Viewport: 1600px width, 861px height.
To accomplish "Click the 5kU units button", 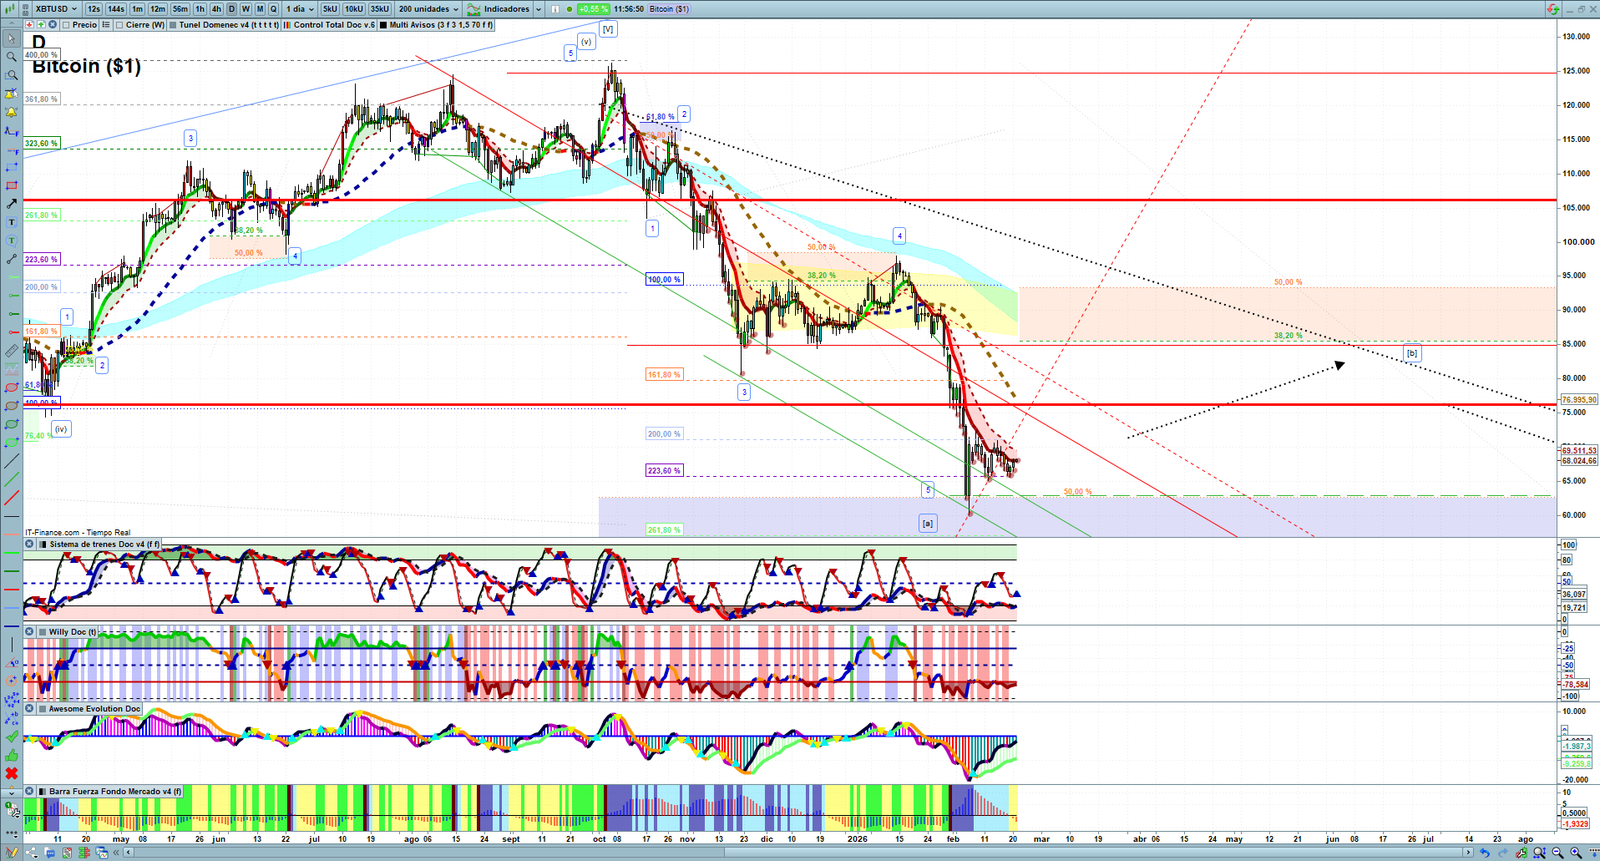I will (x=330, y=9).
